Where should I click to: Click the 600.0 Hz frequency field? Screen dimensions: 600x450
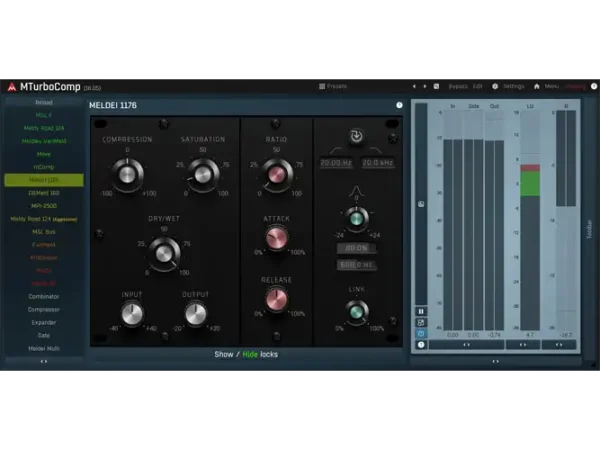point(356,265)
